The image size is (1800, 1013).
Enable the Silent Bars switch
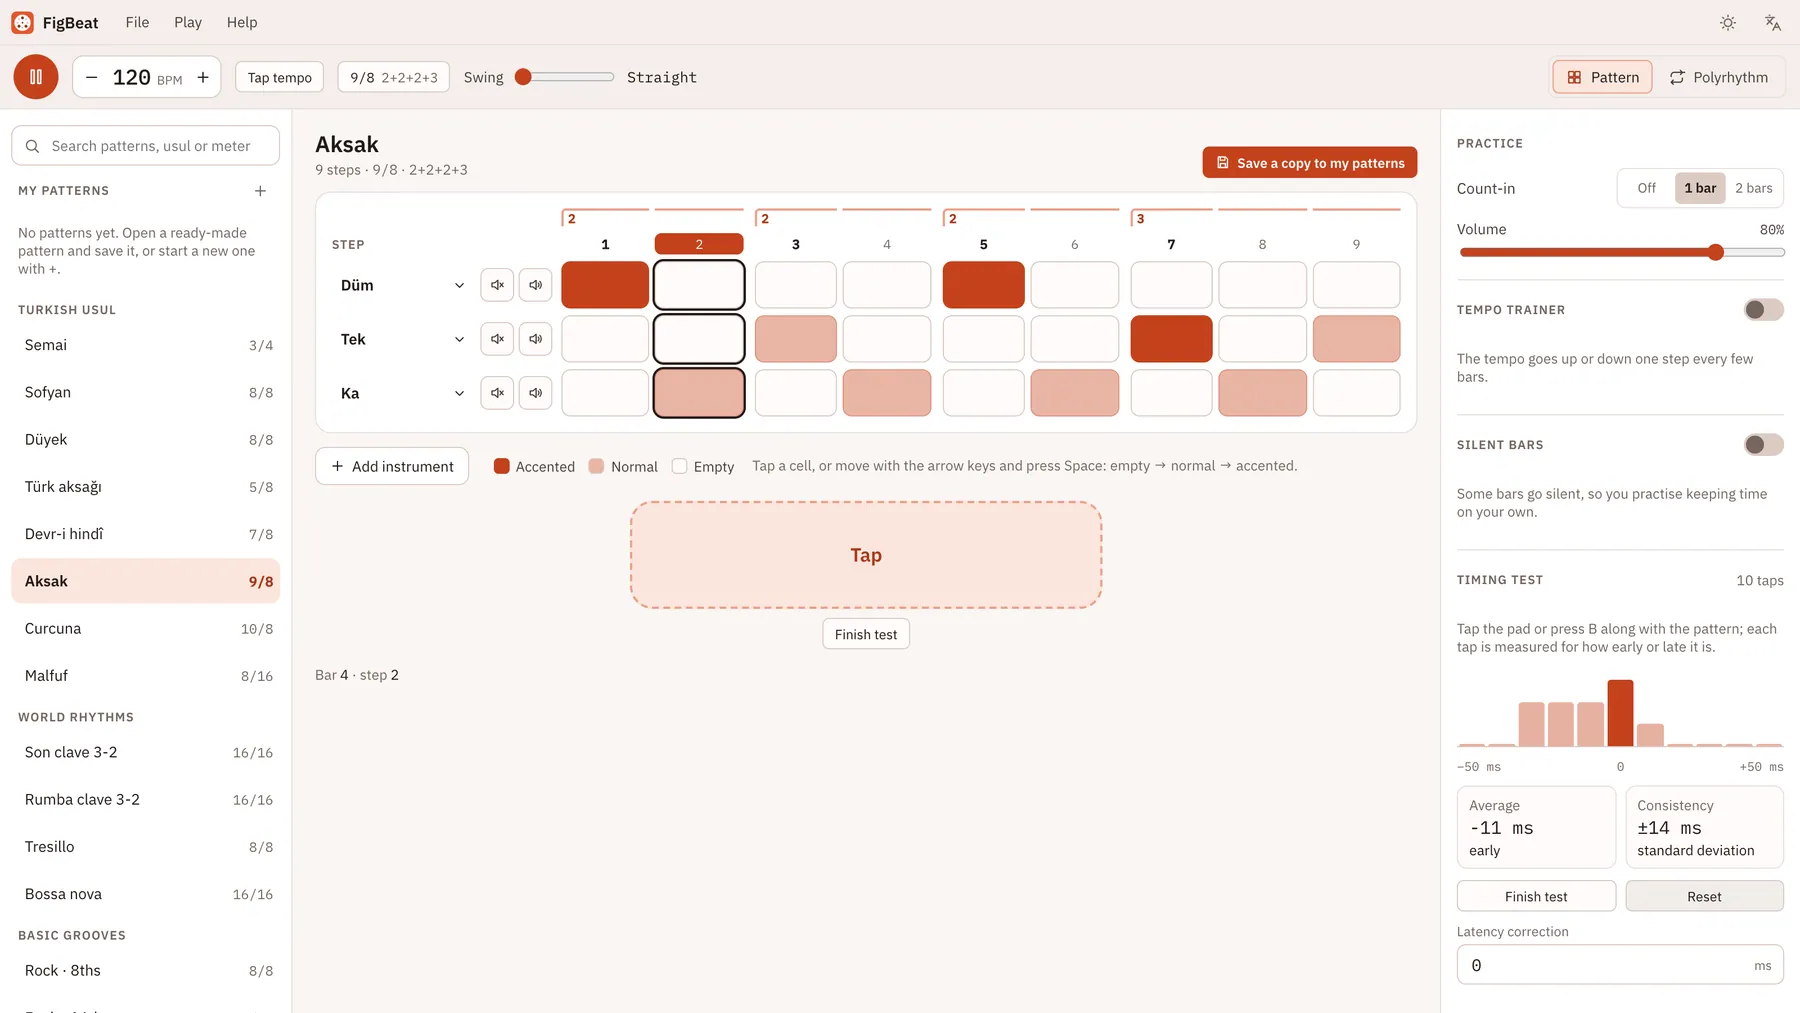click(1764, 445)
